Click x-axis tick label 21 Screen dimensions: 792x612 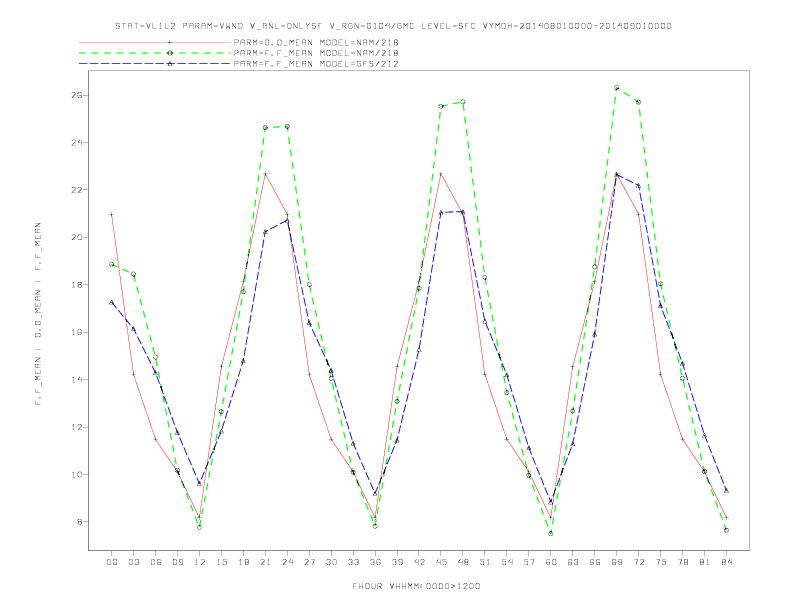[265, 562]
